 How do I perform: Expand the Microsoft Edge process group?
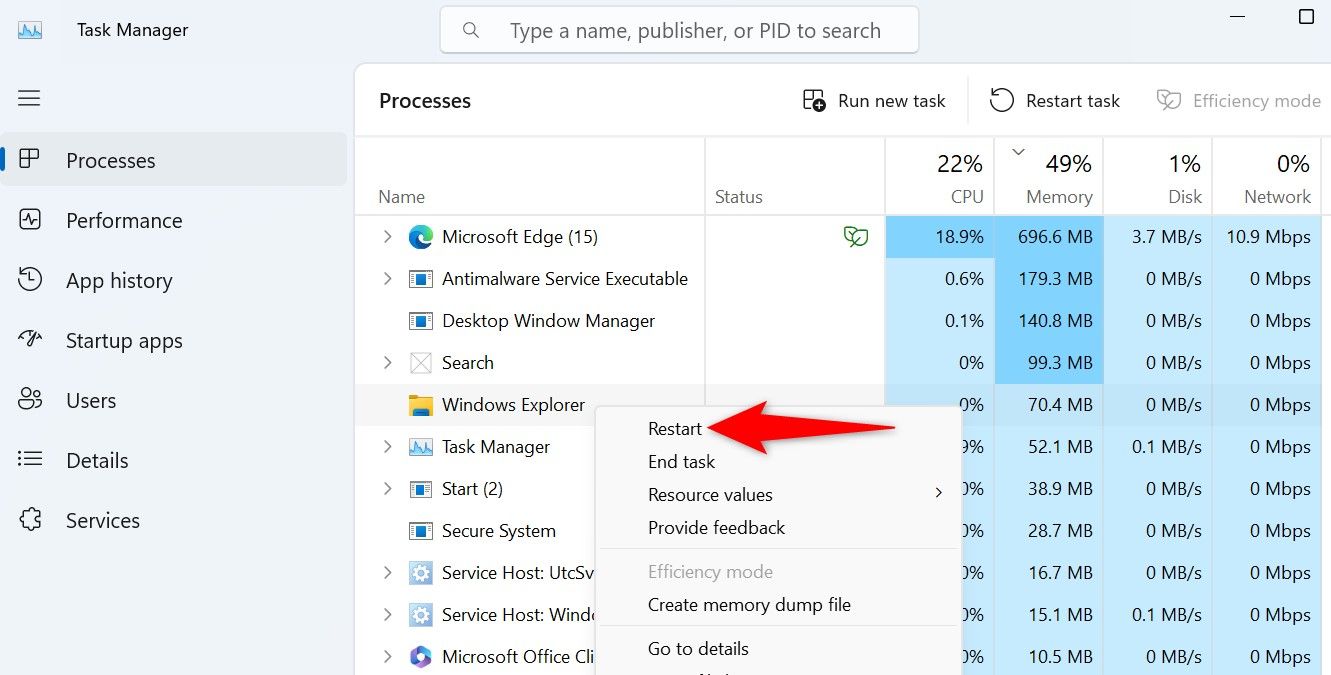point(388,237)
